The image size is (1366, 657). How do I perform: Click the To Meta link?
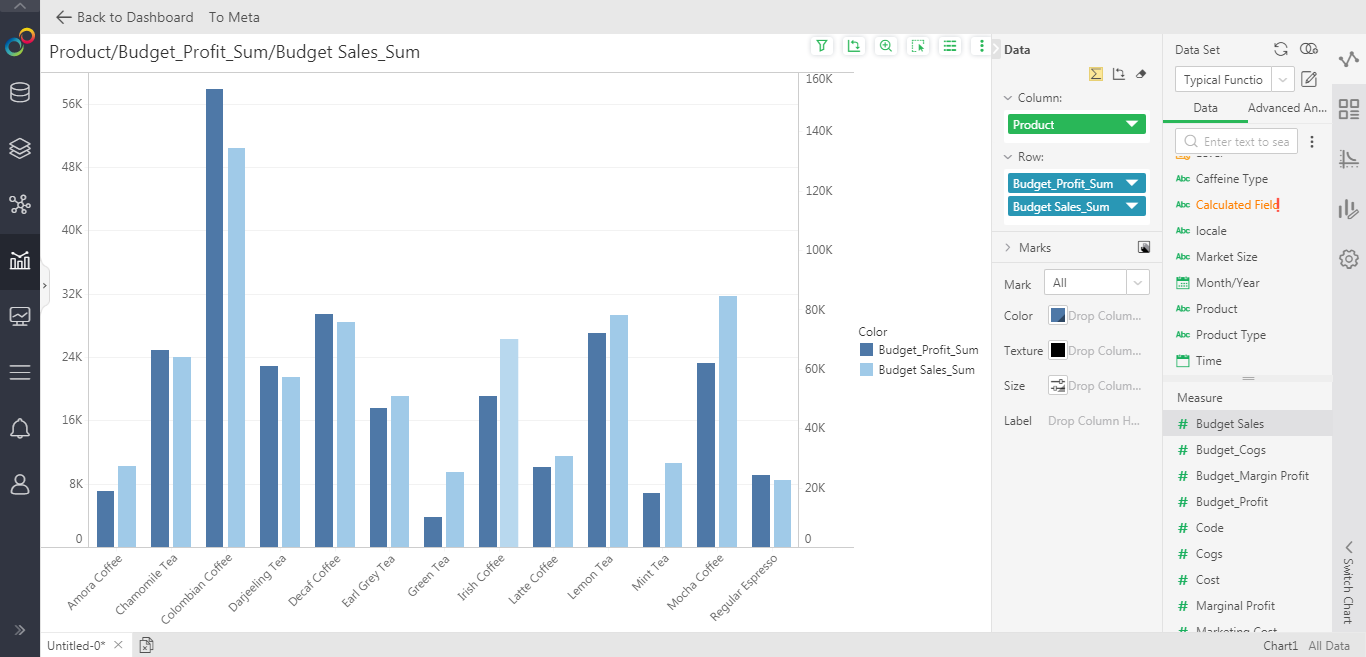pos(234,17)
